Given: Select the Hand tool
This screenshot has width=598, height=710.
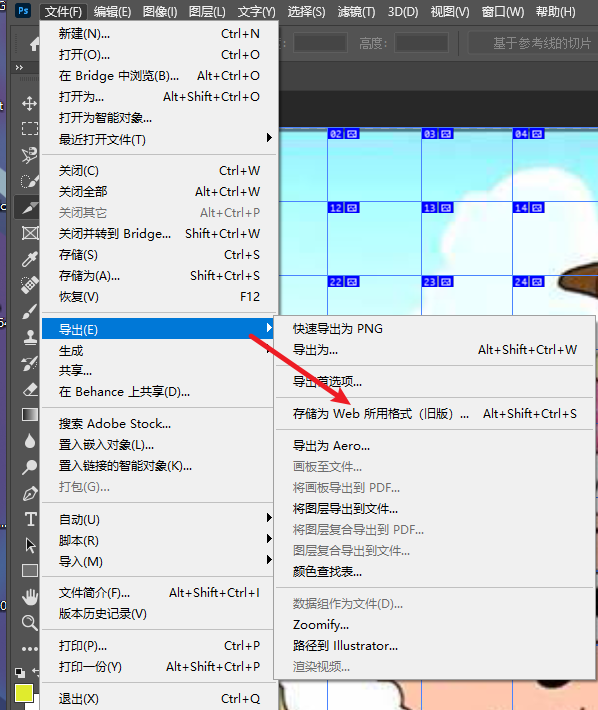Looking at the screenshot, I should 29,597.
